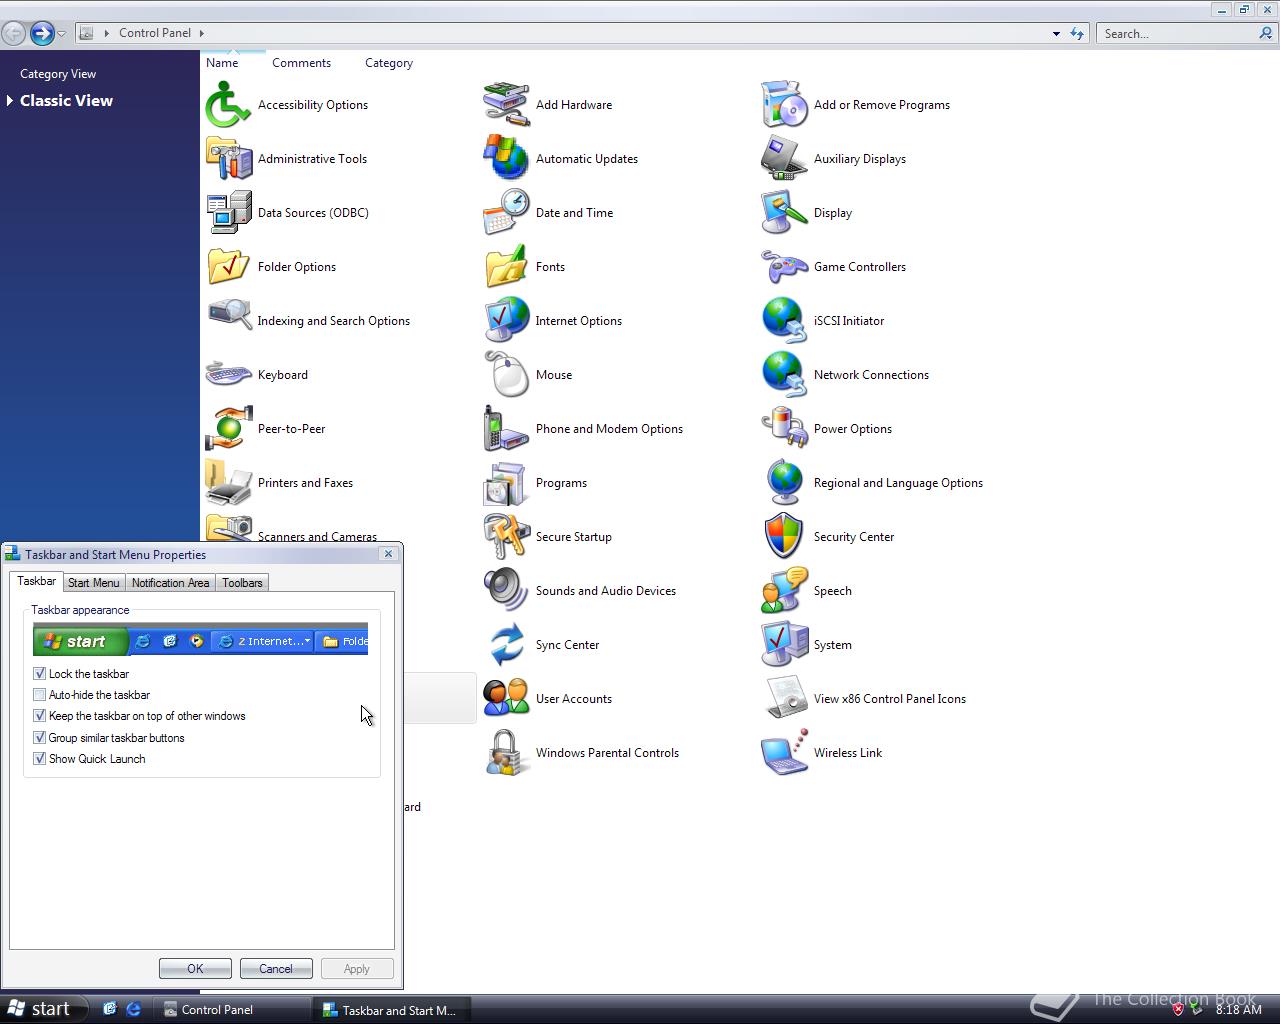Expand the recent pages dropdown arrow
This screenshot has height=1024, width=1280.
coord(61,34)
